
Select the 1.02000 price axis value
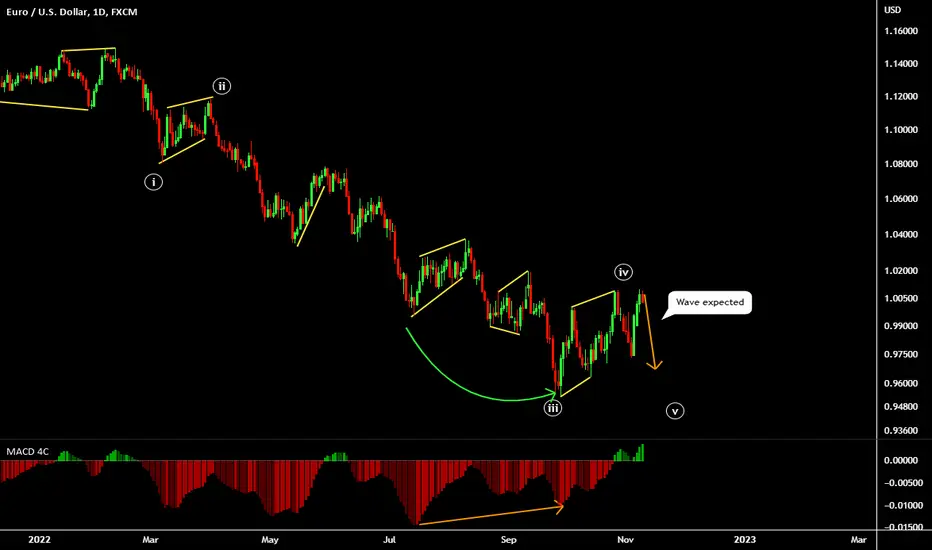click(x=900, y=271)
